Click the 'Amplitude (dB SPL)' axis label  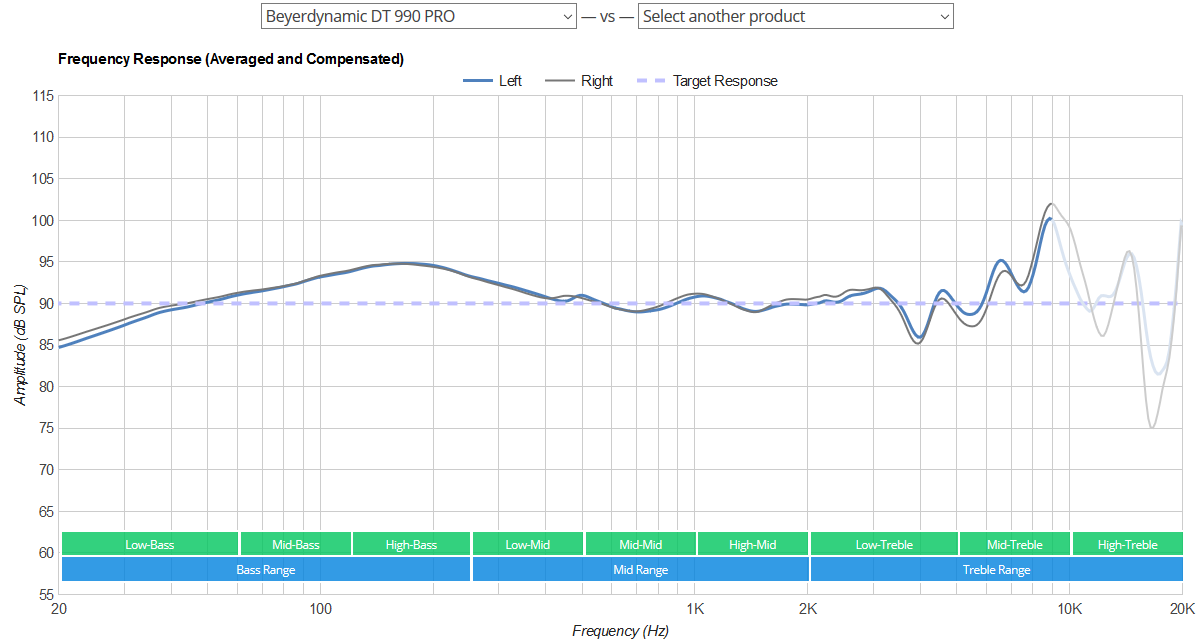(20, 345)
